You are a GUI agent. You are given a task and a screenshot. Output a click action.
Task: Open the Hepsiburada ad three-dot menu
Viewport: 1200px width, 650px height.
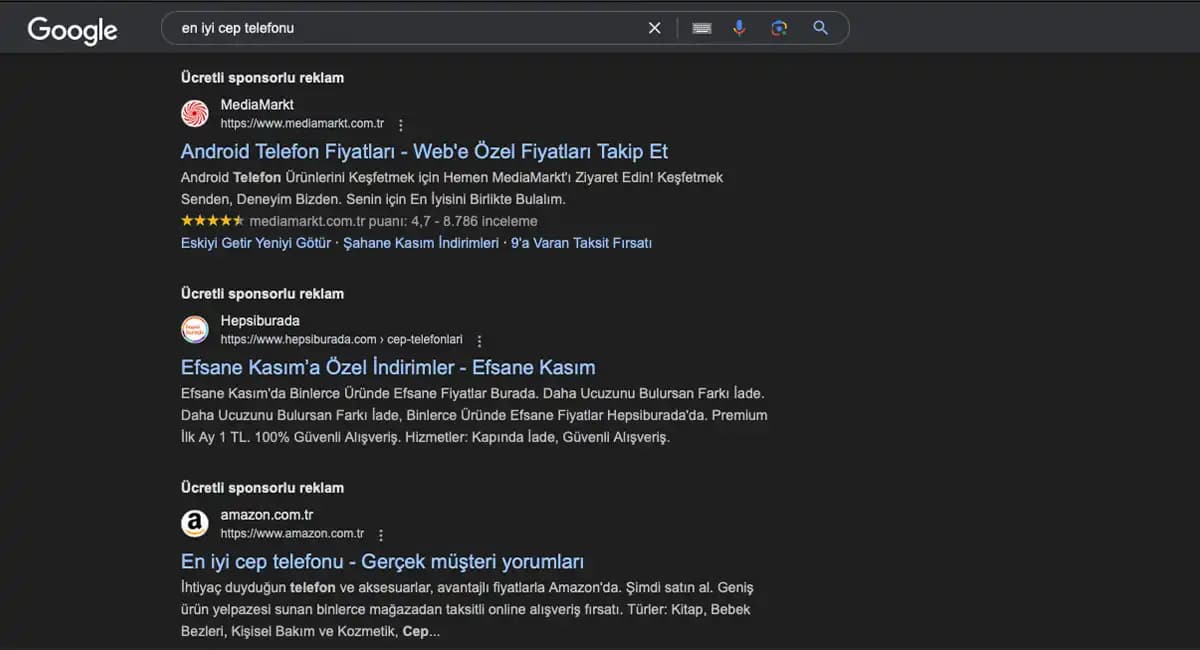pyautogui.click(x=479, y=341)
